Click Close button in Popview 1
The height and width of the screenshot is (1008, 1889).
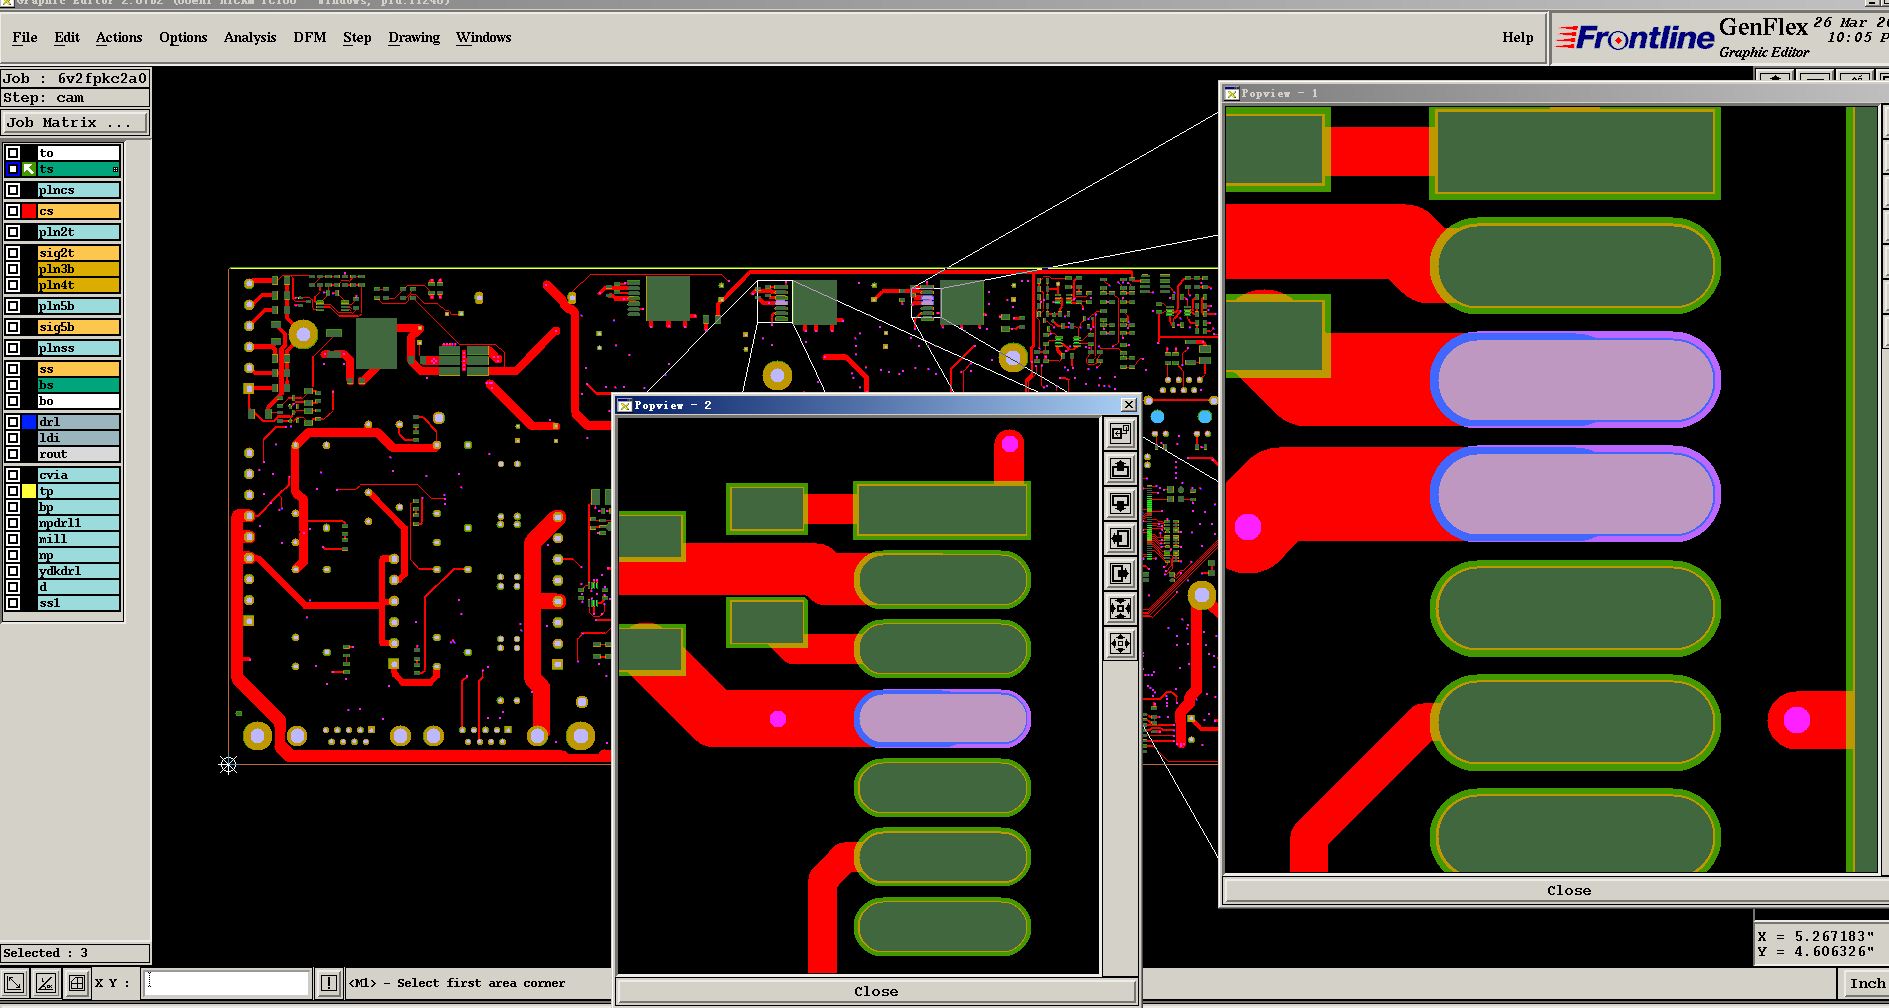click(1568, 890)
